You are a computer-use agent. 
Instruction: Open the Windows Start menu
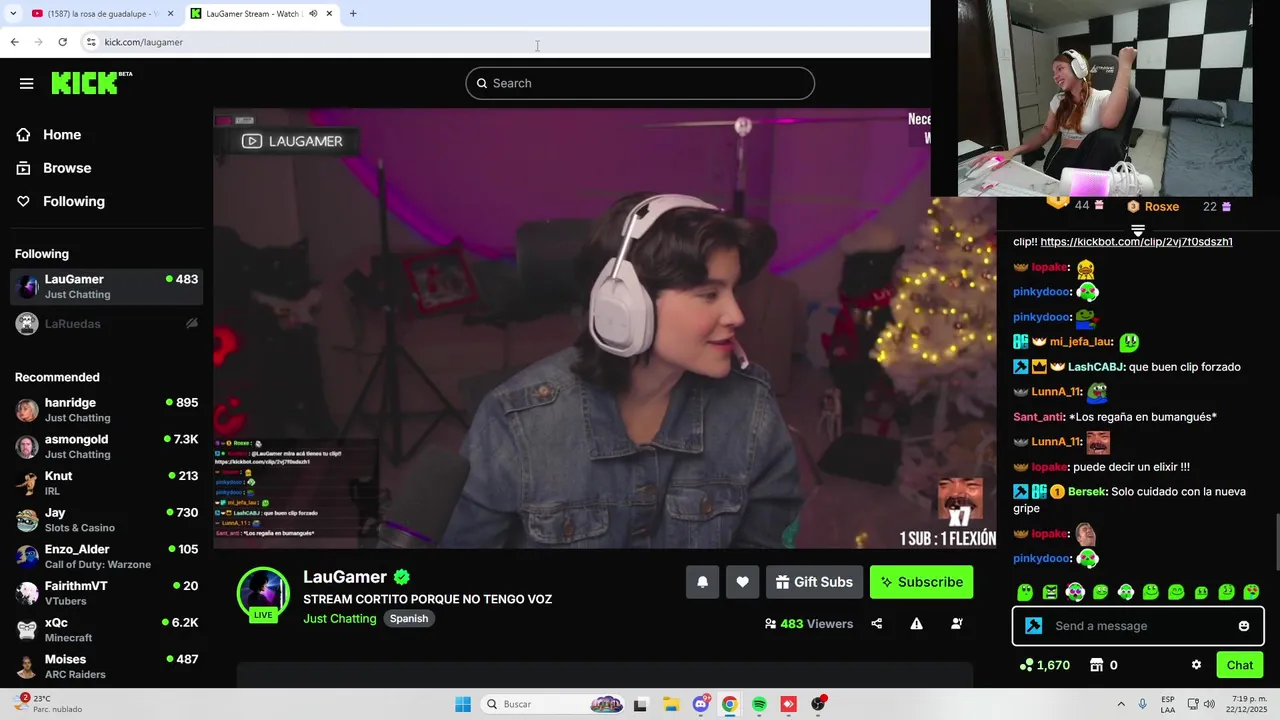point(463,704)
